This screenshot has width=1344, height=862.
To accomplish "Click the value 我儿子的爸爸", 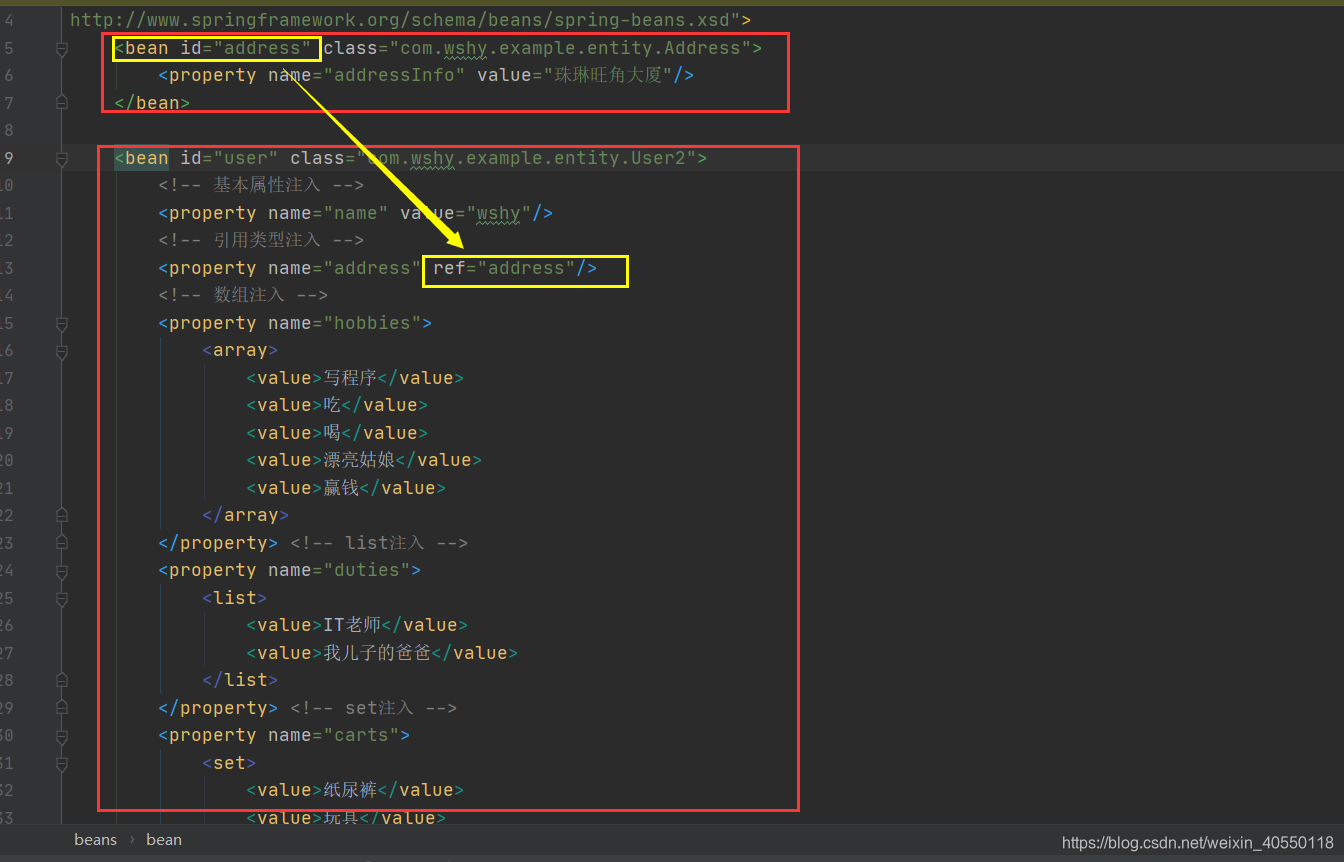I will click(377, 653).
